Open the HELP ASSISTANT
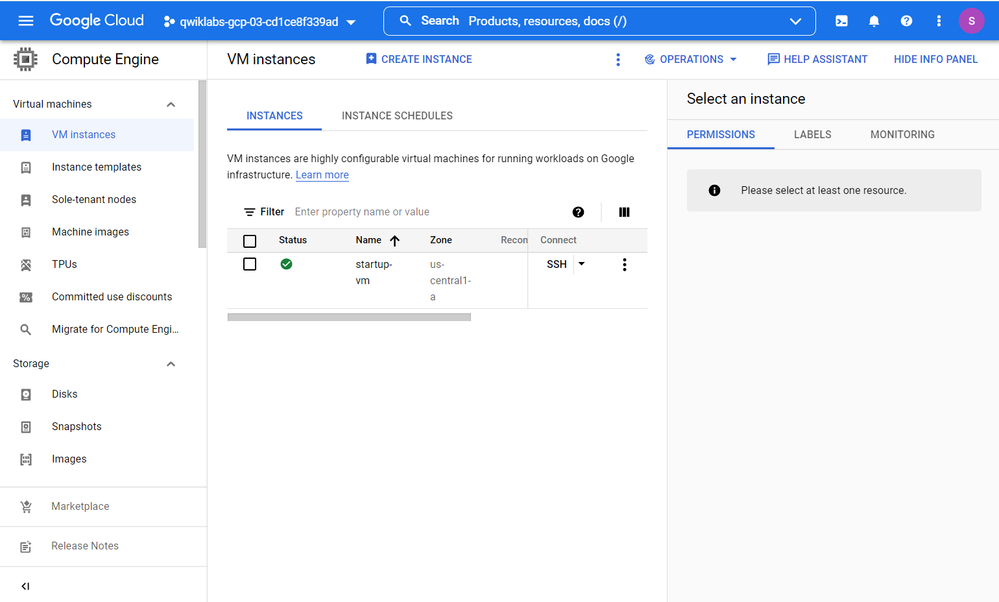 click(817, 59)
